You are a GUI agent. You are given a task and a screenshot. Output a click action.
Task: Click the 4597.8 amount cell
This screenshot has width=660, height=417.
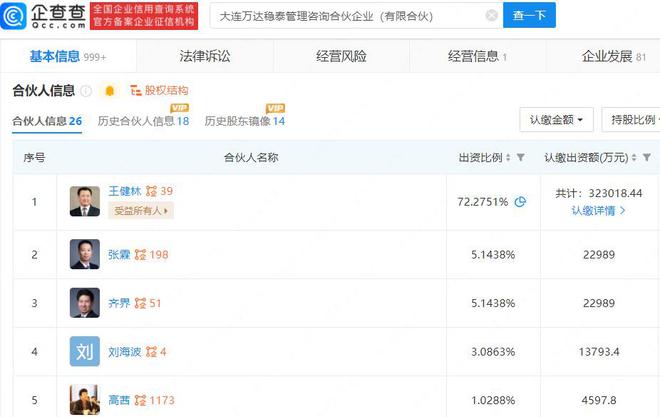(x=599, y=400)
